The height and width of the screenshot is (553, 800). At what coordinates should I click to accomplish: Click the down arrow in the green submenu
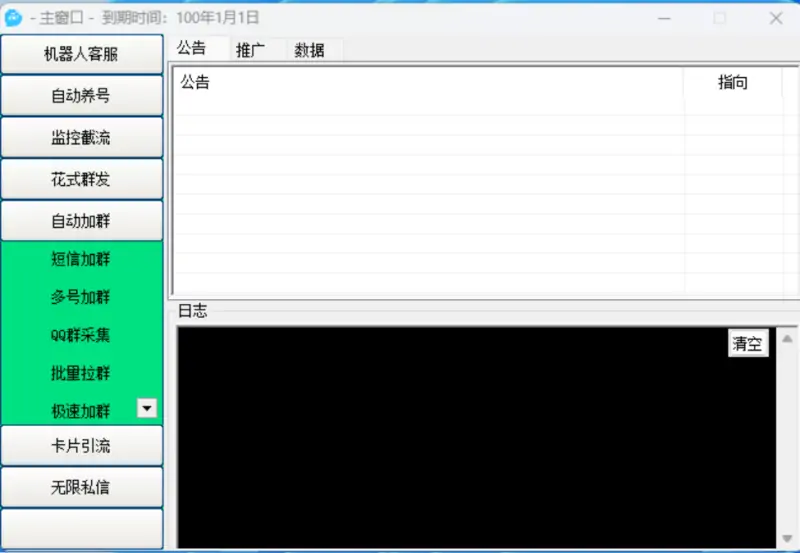click(x=147, y=407)
